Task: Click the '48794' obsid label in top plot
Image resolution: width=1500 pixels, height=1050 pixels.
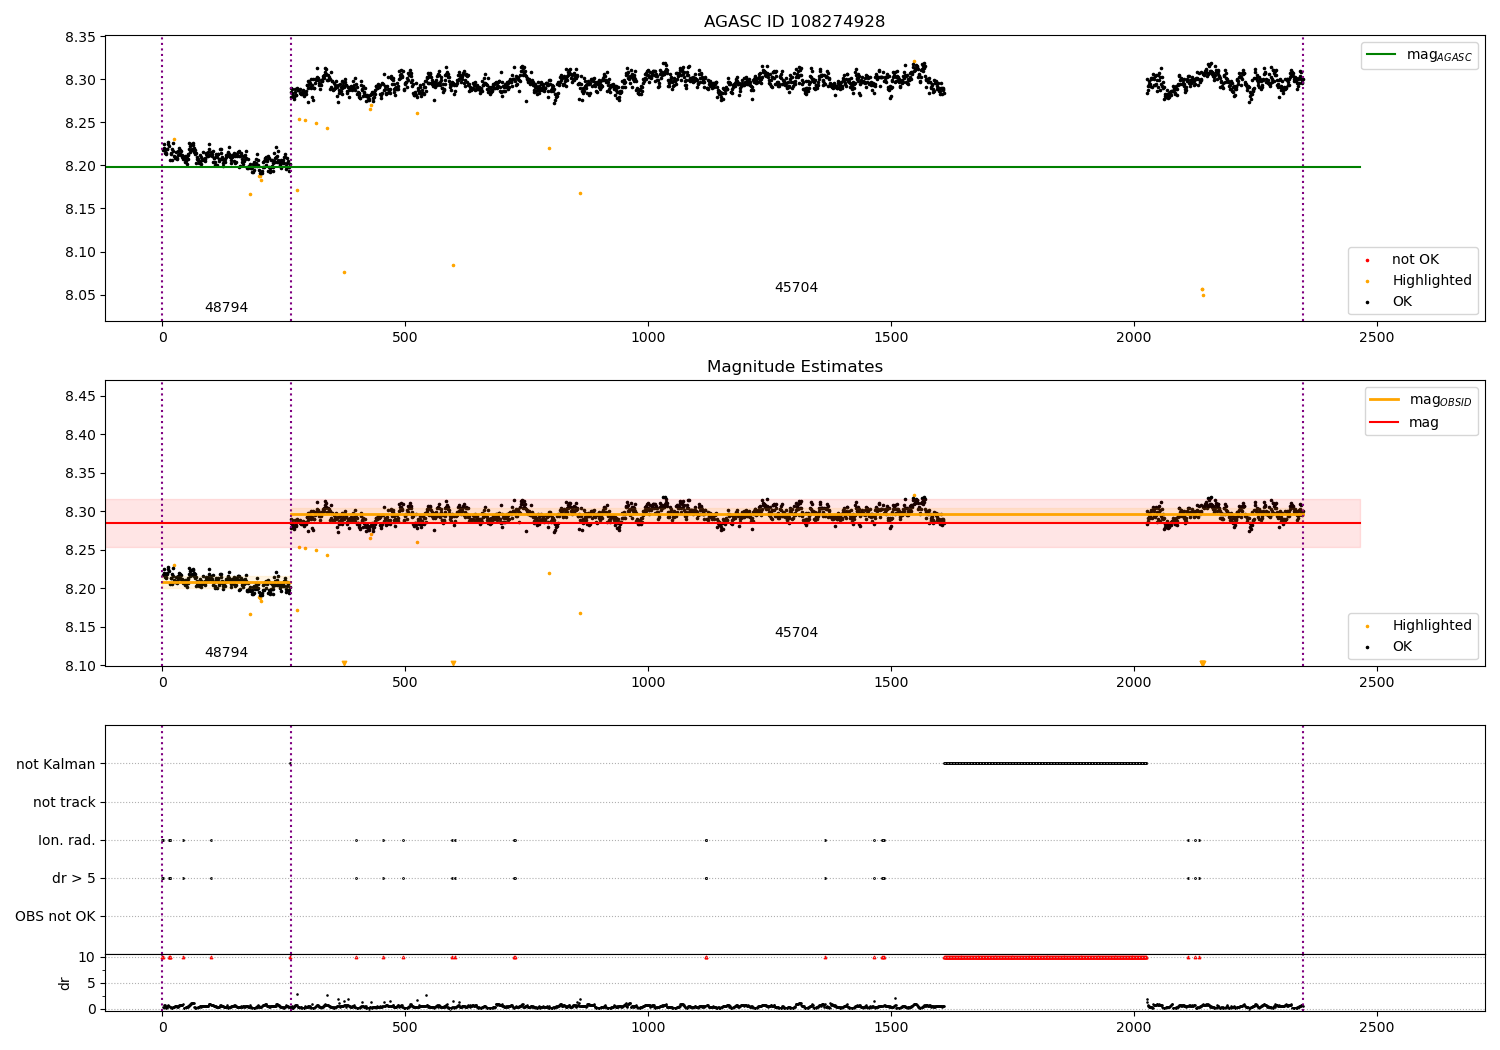Action: click(226, 308)
